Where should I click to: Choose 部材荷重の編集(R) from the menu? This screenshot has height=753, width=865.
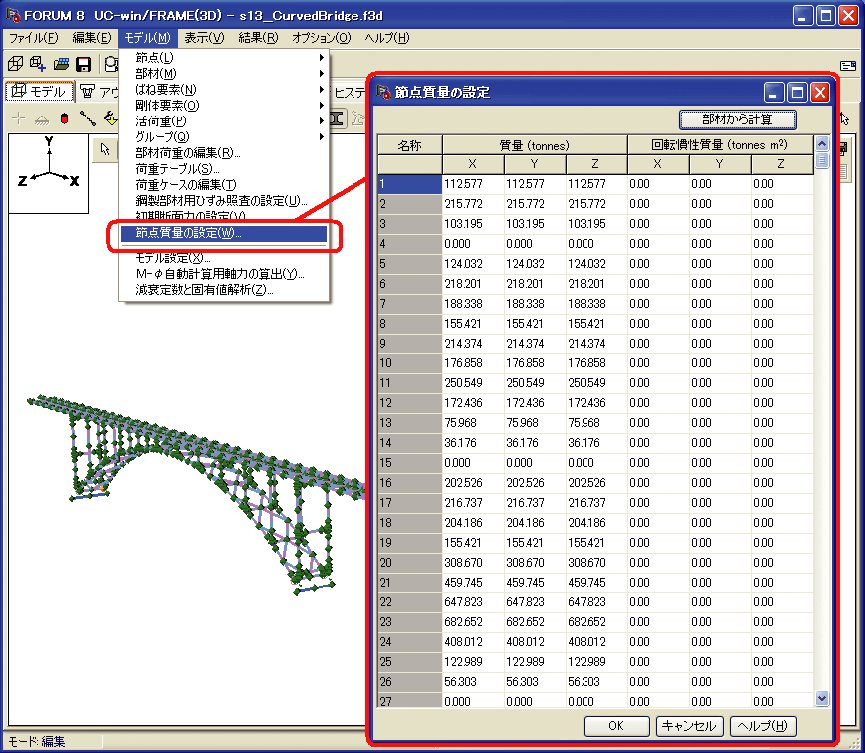click(x=224, y=153)
